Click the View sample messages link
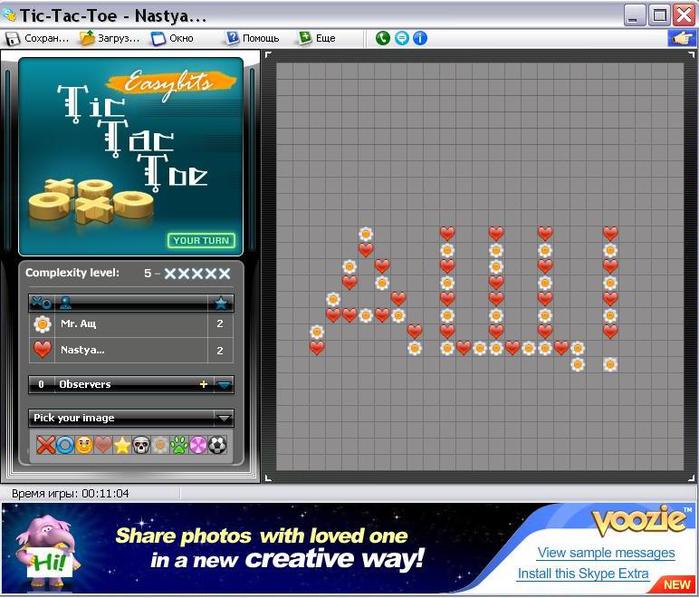This screenshot has height=598, width=699. coord(606,553)
